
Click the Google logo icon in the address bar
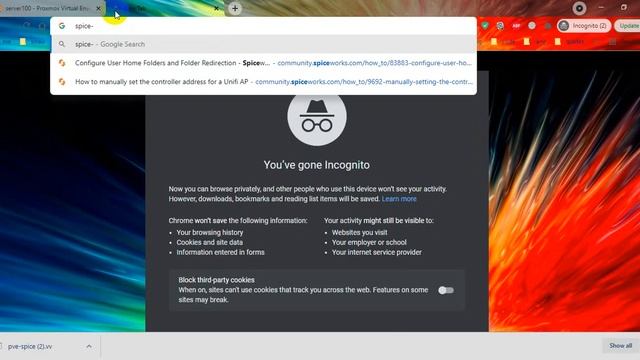pos(62,26)
